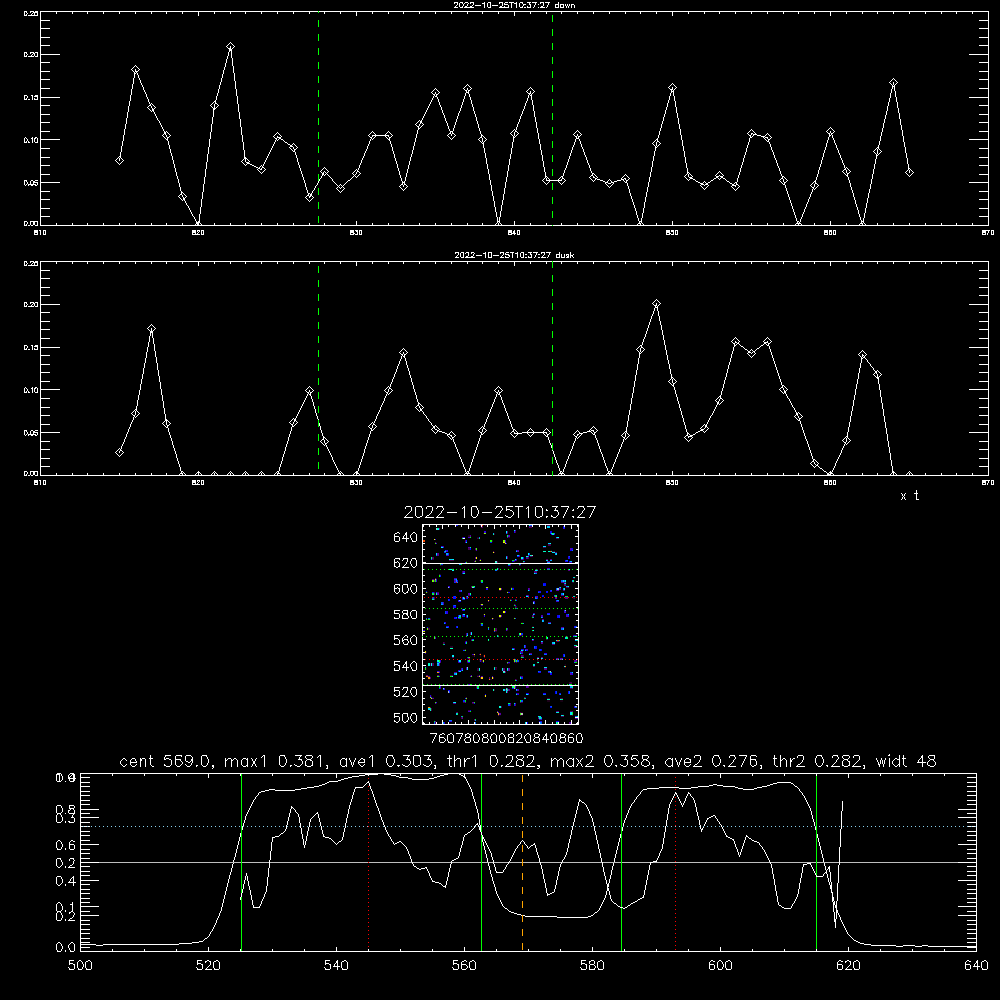This screenshot has height=1000, width=1000.
Task: Click the green vertical line at 525 in bottom plot
Action: 241,862
